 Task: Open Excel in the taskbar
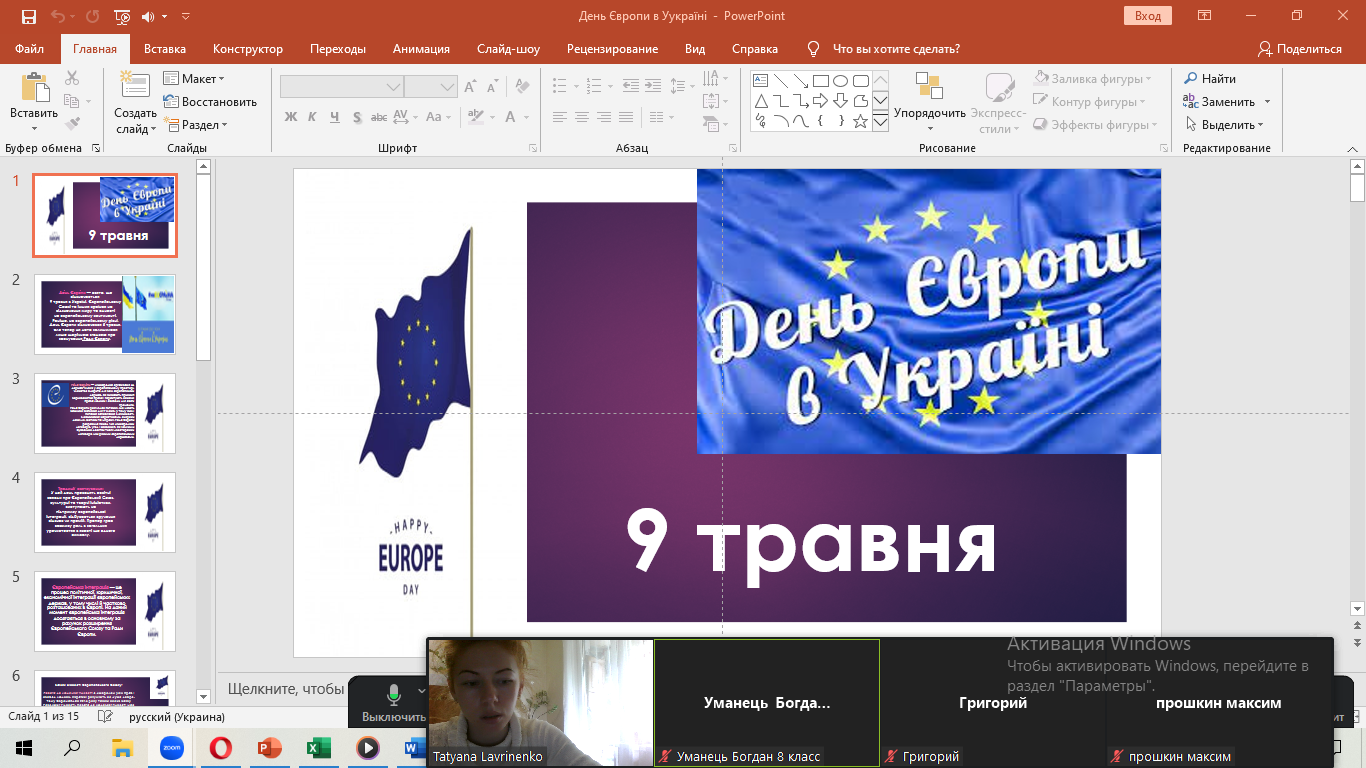coord(318,747)
